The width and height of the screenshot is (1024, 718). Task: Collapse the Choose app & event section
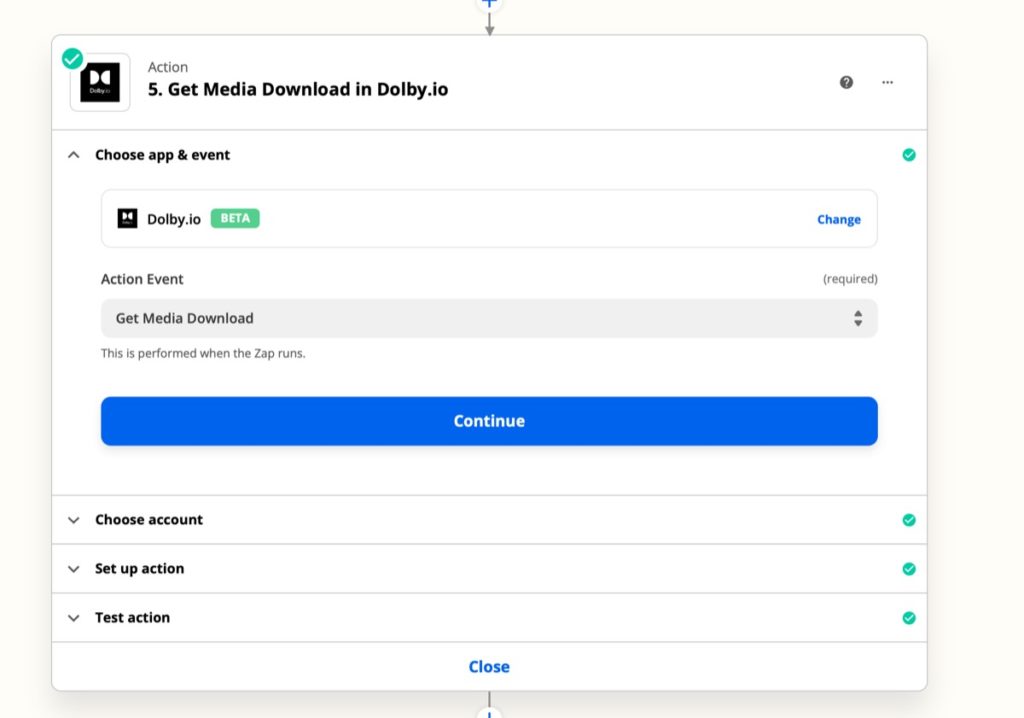pyautogui.click(x=74, y=155)
